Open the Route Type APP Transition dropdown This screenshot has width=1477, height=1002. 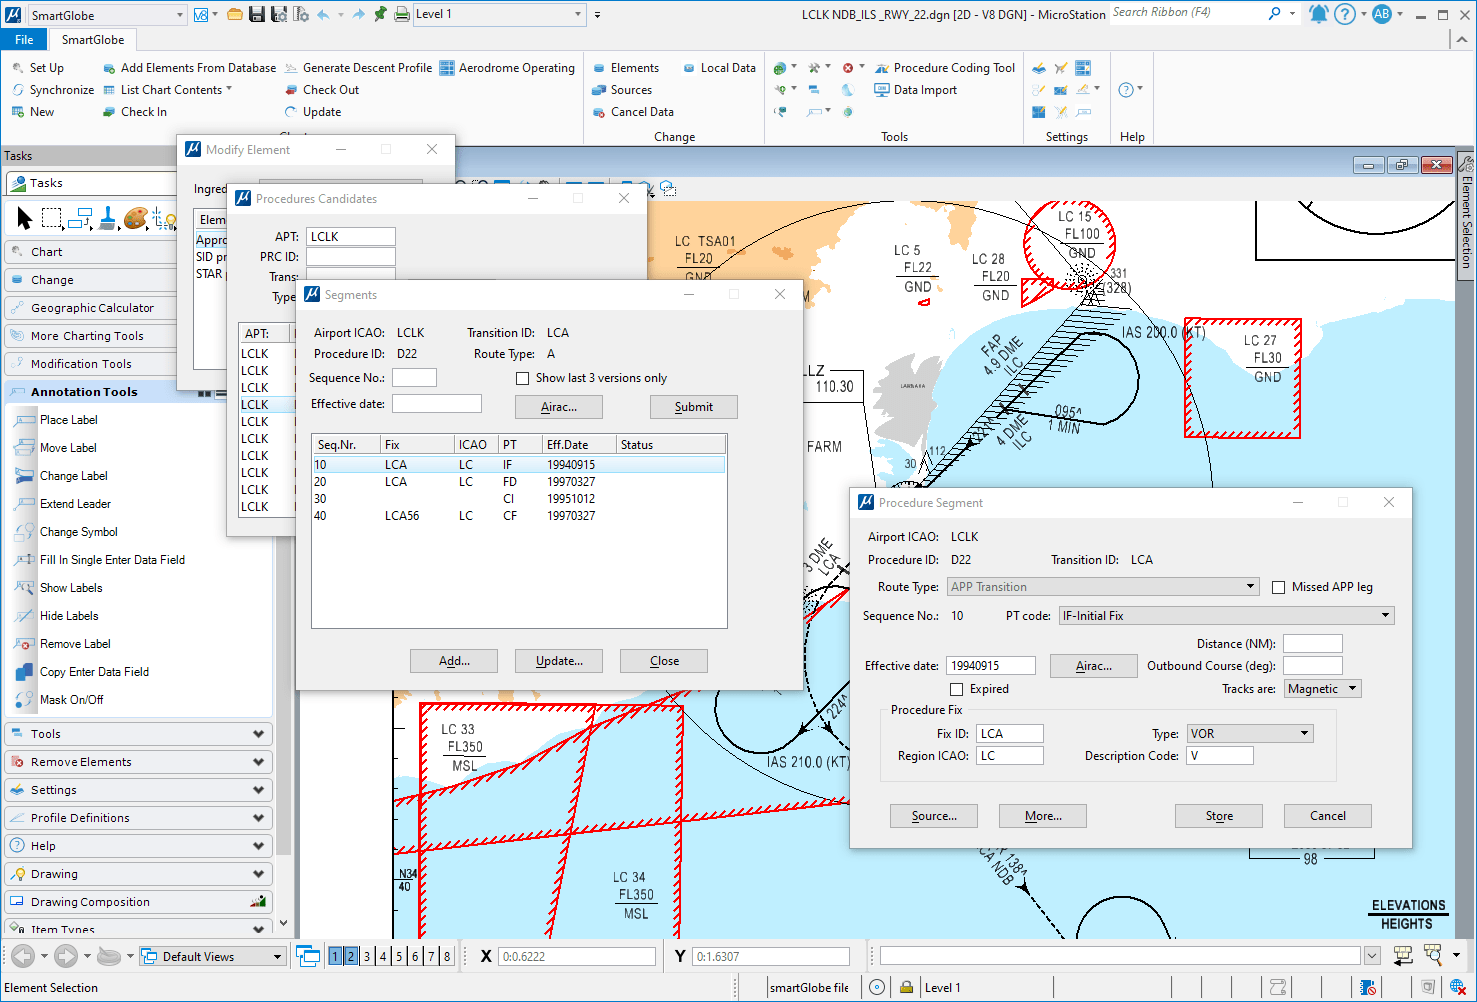click(1250, 586)
